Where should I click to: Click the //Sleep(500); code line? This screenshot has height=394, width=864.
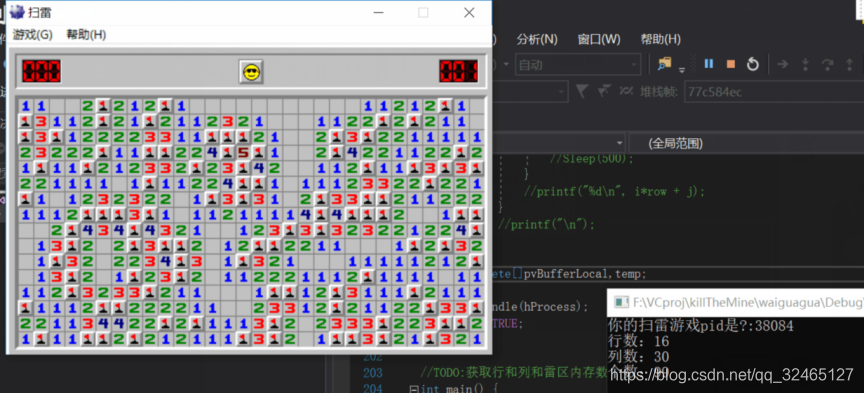592,159
